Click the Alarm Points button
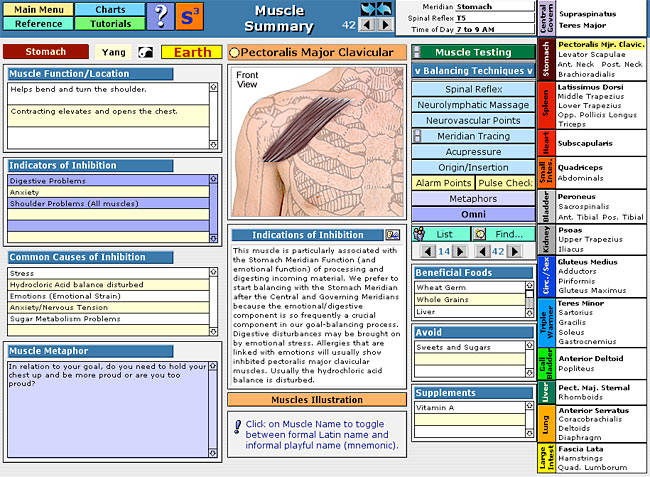This screenshot has height=477, width=650. click(443, 183)
